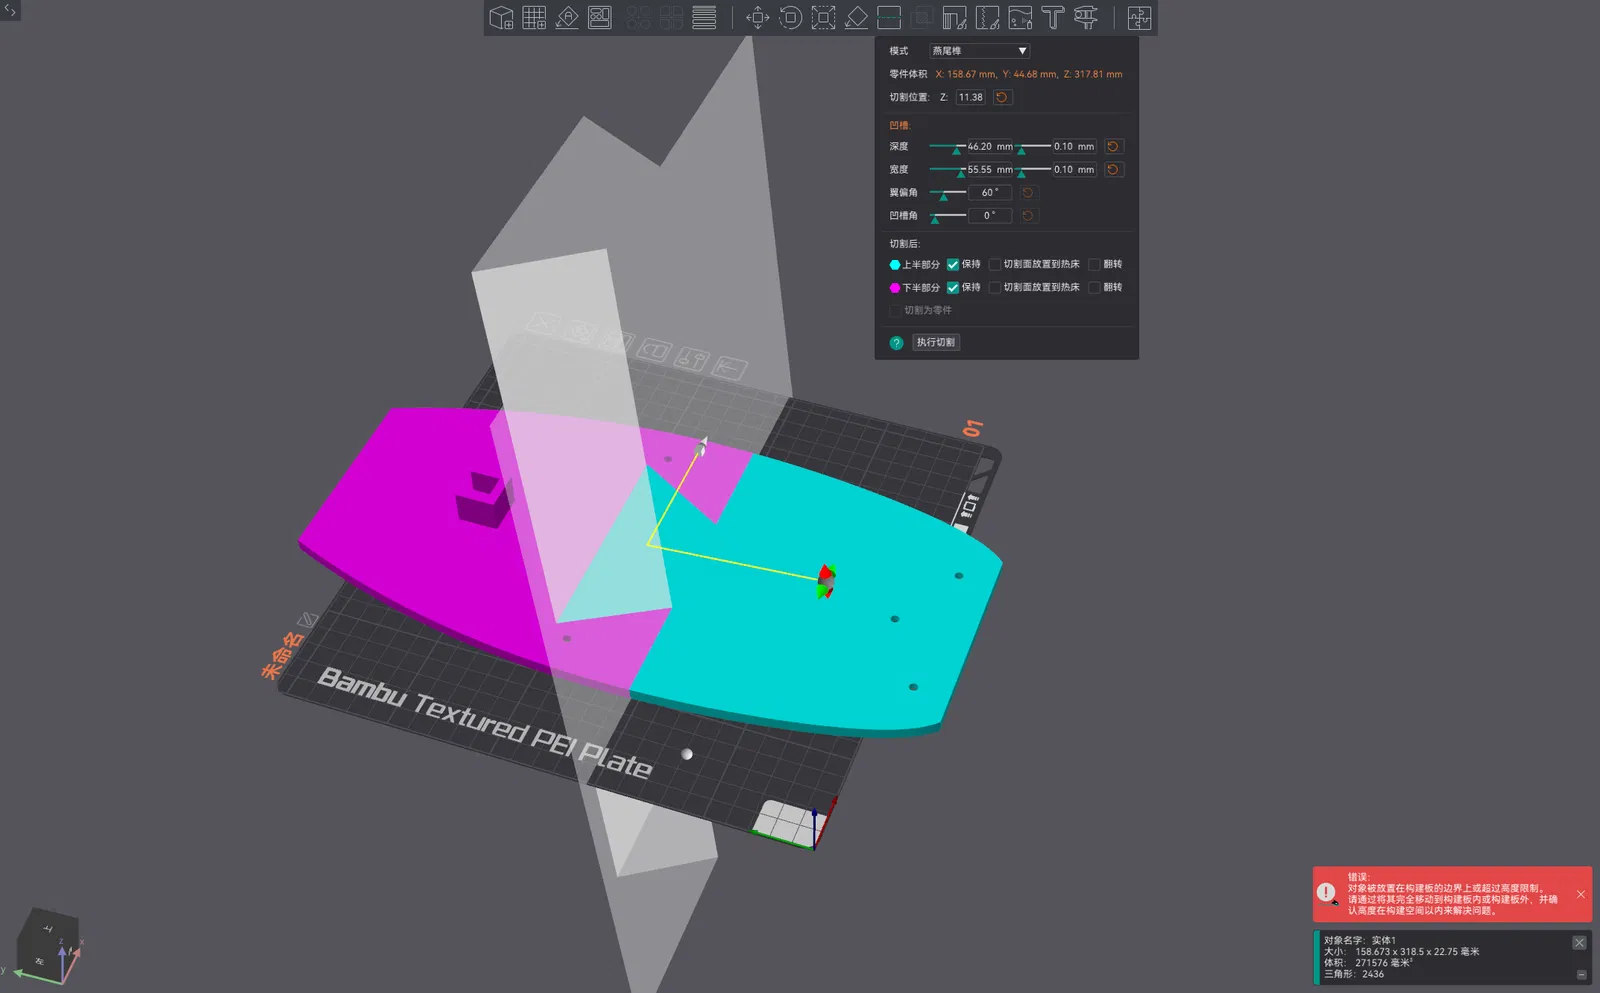1600x993 pixels.
Task: Click the cut plane rotation gizmo handle
Action: 827,581
